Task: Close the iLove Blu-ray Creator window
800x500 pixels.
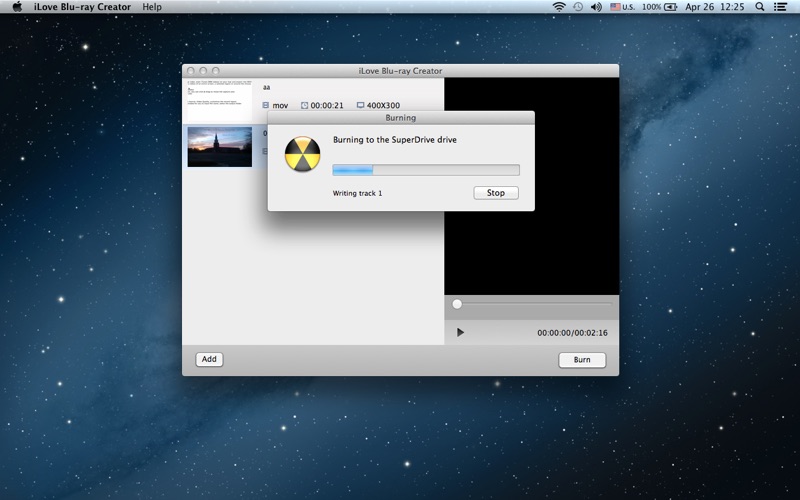Action: coord(191,71)
